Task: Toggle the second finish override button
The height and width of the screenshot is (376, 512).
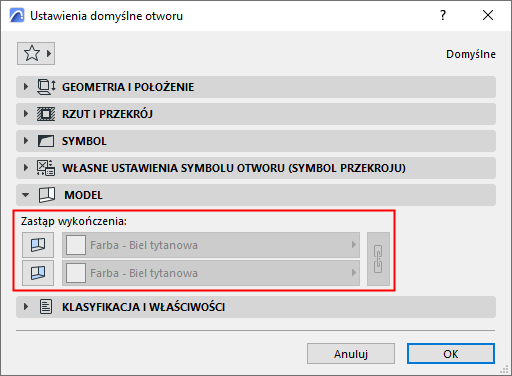Action: (38, 273)
